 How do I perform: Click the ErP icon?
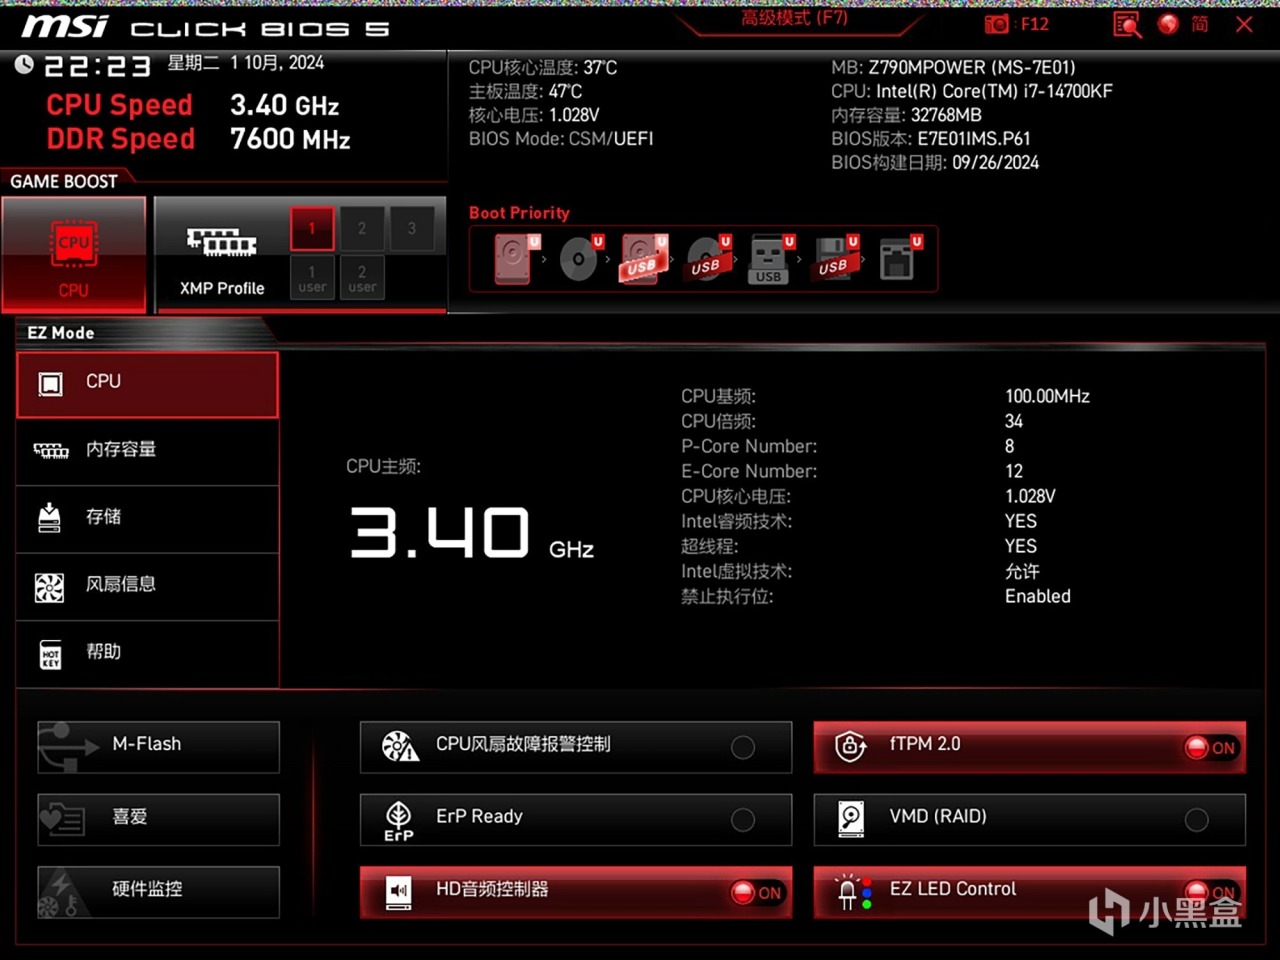coord(399,820)
